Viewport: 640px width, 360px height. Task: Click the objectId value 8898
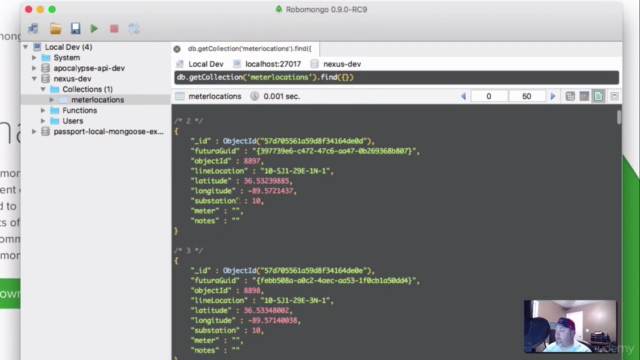(x=252, y=291)
